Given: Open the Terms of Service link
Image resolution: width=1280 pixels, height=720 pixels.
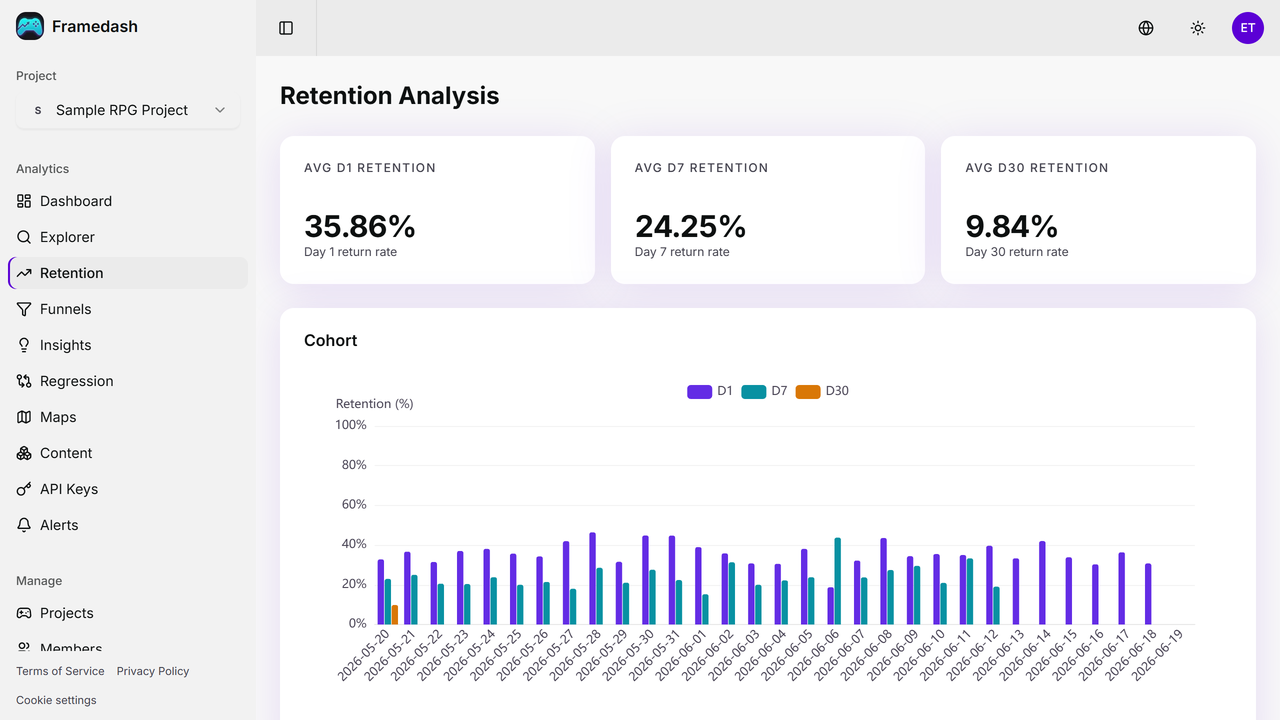Looking at the screenshot, I should 60,671.
